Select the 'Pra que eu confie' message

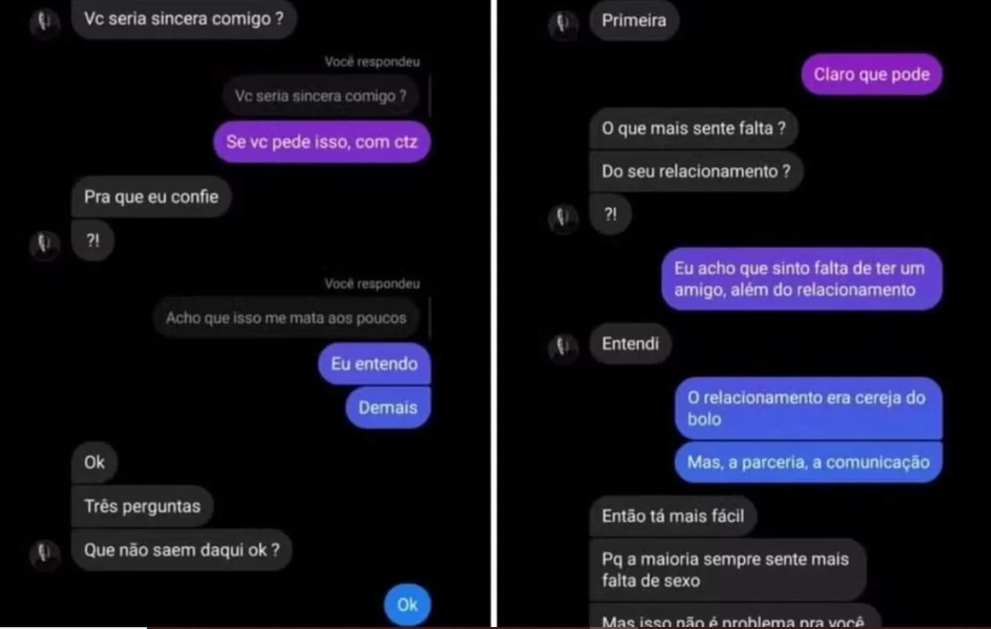pyautogui.click(x=151, y=197)
